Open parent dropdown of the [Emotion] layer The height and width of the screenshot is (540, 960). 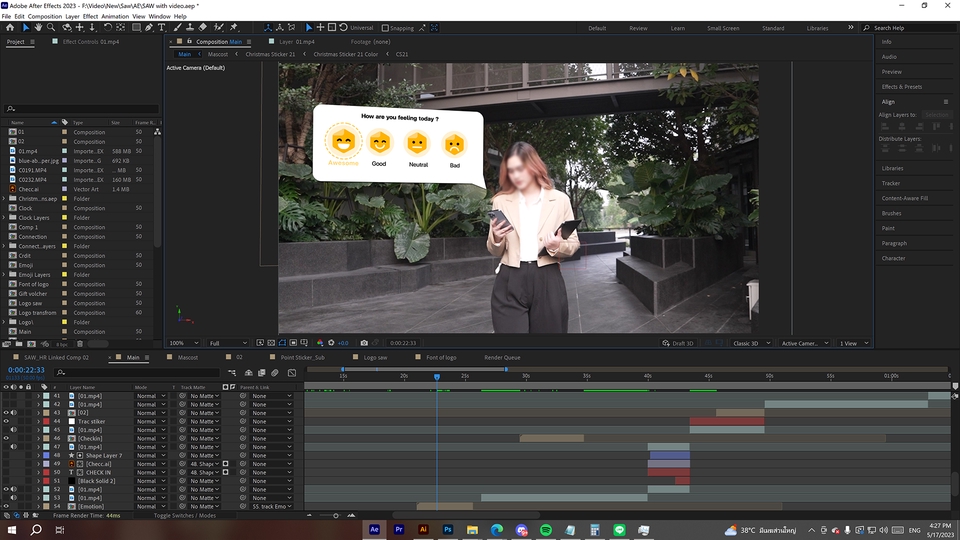[x=272, y=506]
